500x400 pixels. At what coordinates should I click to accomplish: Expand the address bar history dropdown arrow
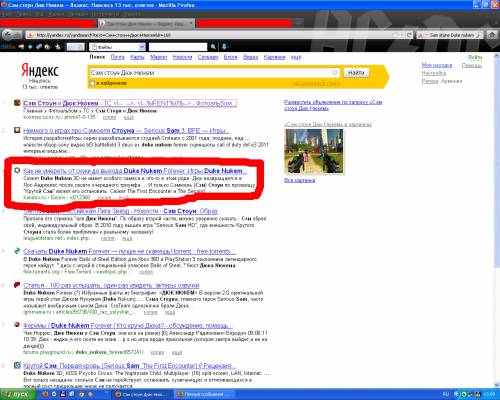[402, 35]
